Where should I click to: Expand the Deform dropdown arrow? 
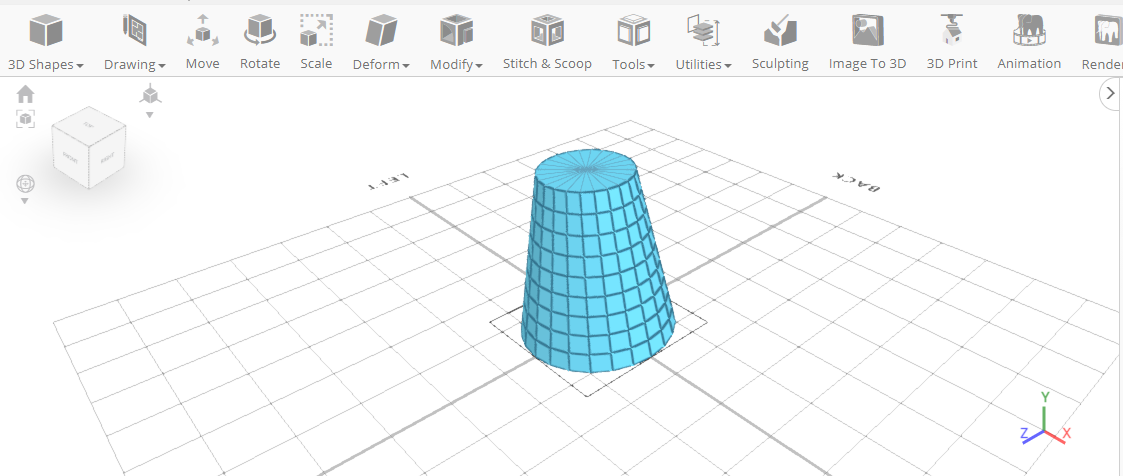tap(405, 66)
